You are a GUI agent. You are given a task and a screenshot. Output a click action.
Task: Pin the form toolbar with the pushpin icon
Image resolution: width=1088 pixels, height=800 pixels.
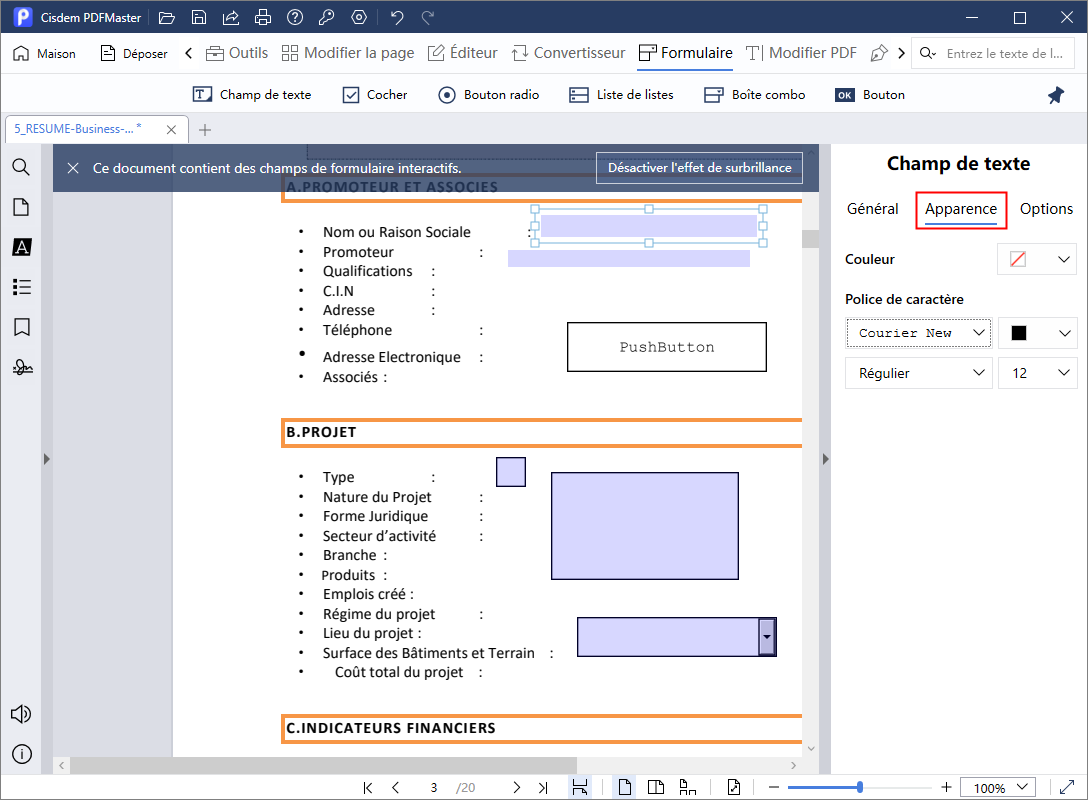[x=1055, y=95]
